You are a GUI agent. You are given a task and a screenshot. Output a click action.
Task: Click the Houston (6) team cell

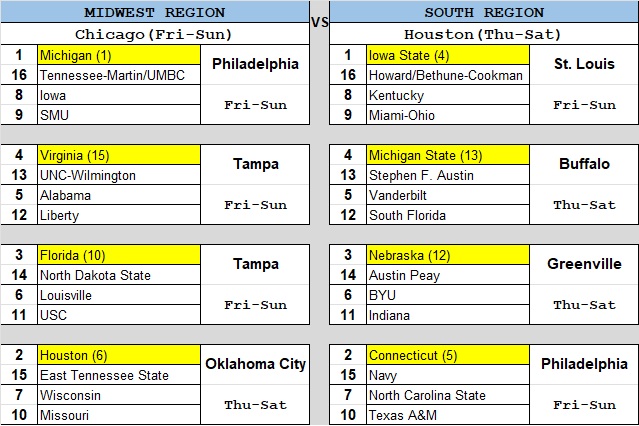pos(119,355)
